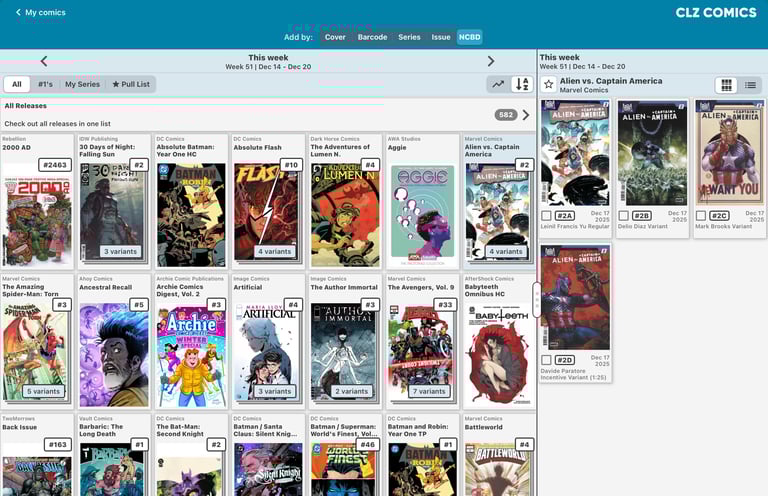
Task: Toggle A-Z sort order
Action: [x=522, y=84]
